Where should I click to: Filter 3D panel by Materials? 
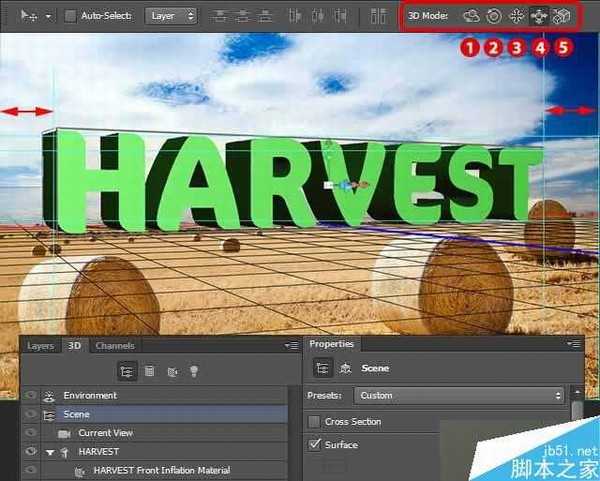pos(171,370)
